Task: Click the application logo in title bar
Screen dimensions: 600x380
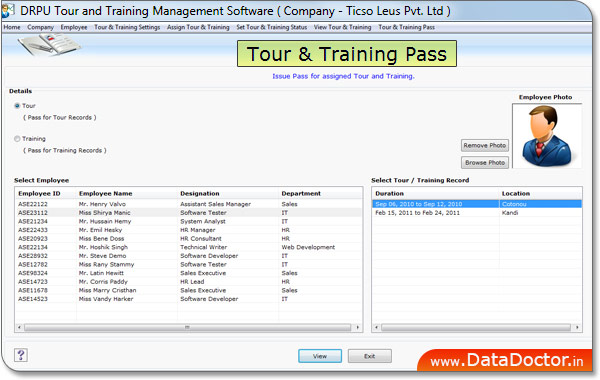Action: pos(8,10)
